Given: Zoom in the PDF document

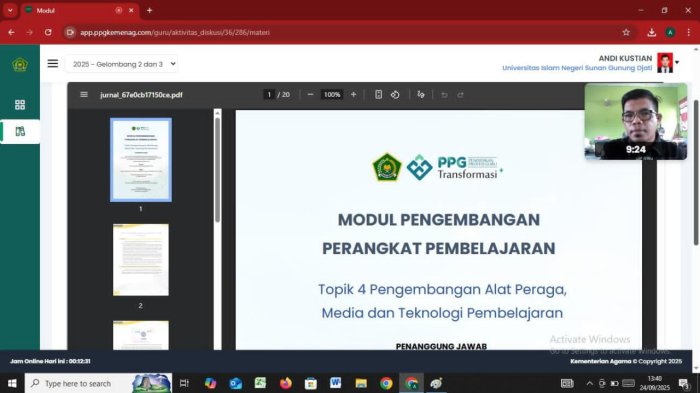Looking at the screenshot, I should [x=353, y=94].
